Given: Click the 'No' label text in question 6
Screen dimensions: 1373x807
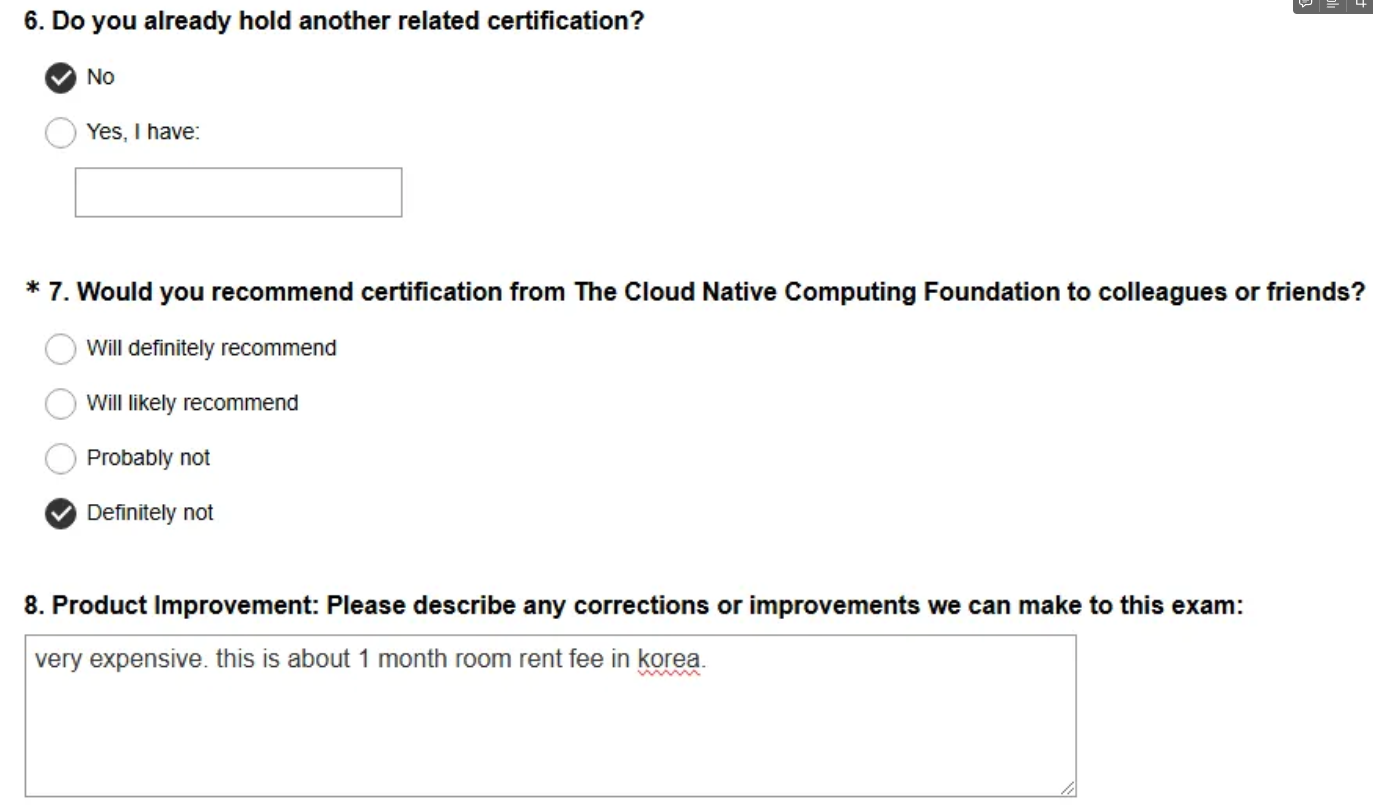Looking at the screenshot, I should coord(101,77).
